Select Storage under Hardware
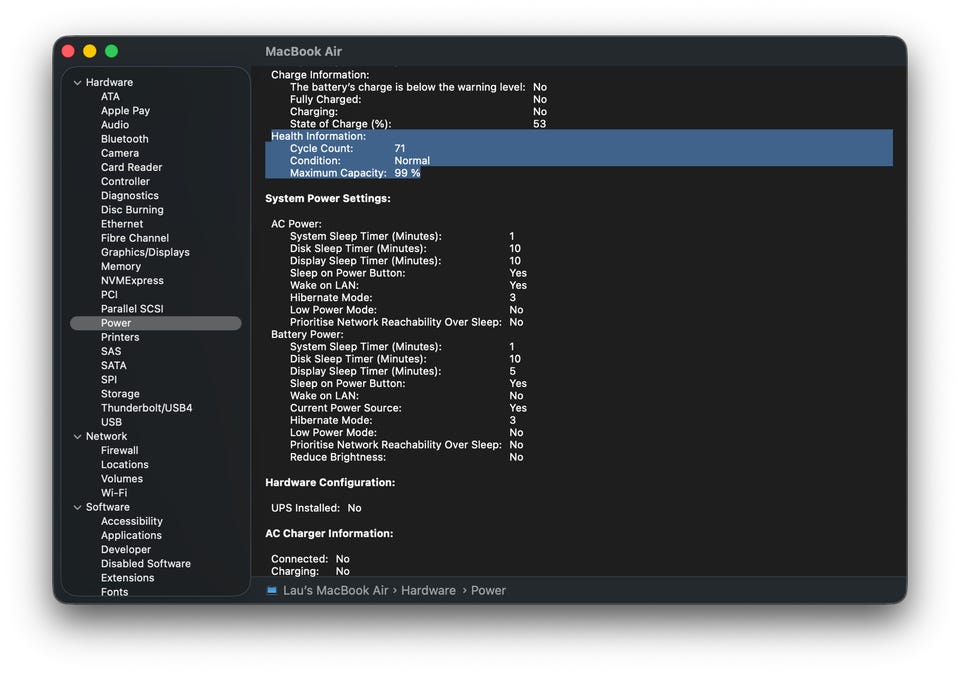This screenshot has height=674, width=960. point(120,394)
